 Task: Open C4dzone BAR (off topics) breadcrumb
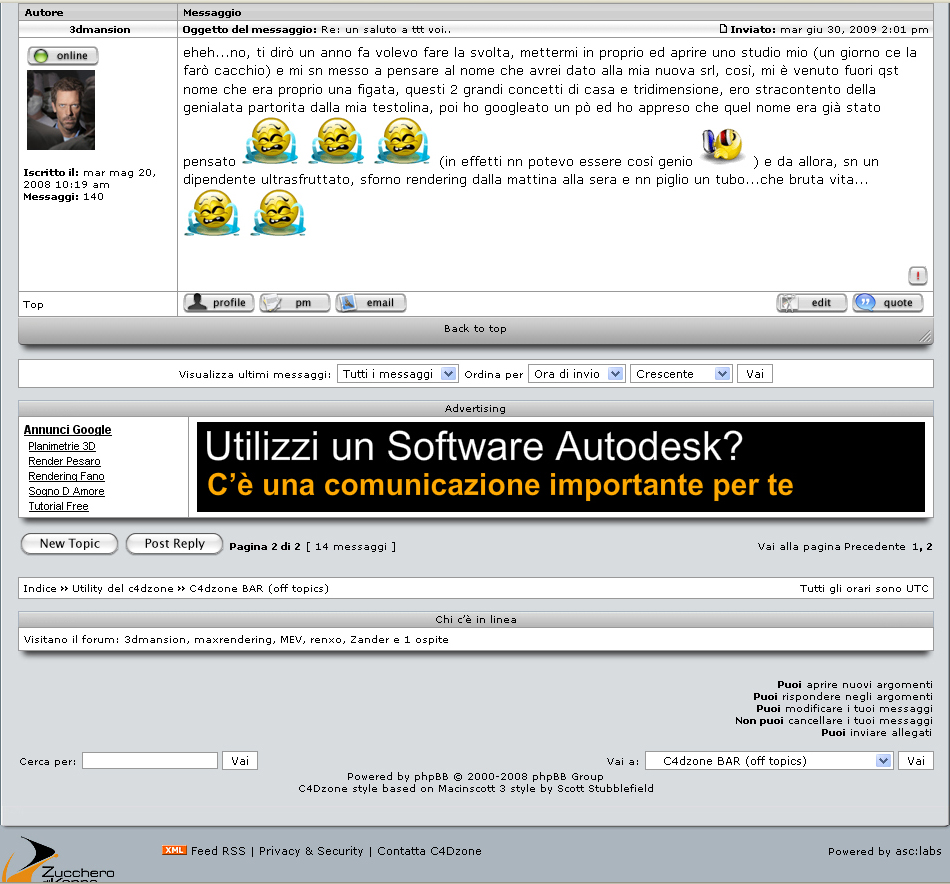[259, 588]
